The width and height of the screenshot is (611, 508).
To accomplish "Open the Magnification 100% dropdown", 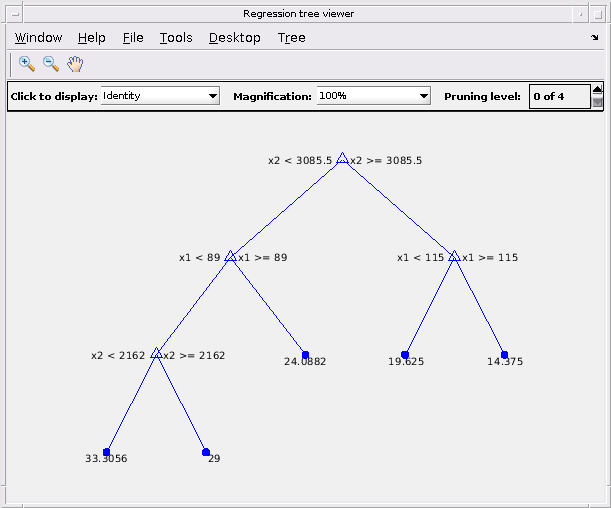I will [x=373, y=96].
